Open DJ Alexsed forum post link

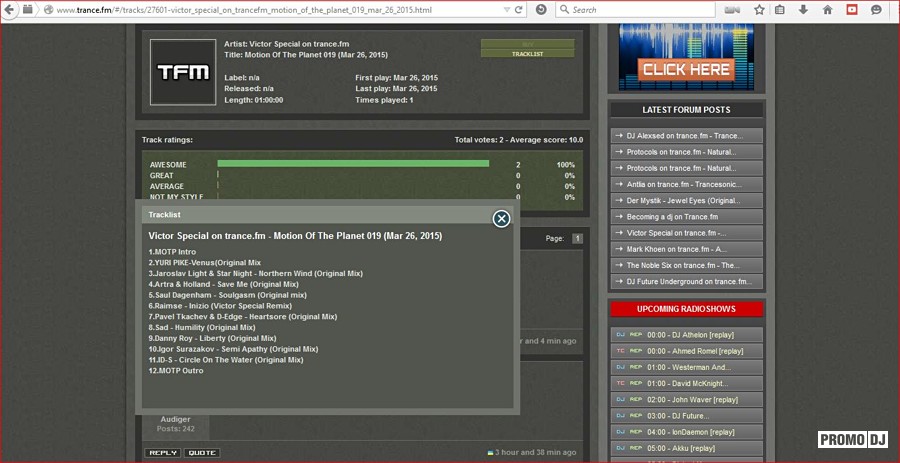685,136
